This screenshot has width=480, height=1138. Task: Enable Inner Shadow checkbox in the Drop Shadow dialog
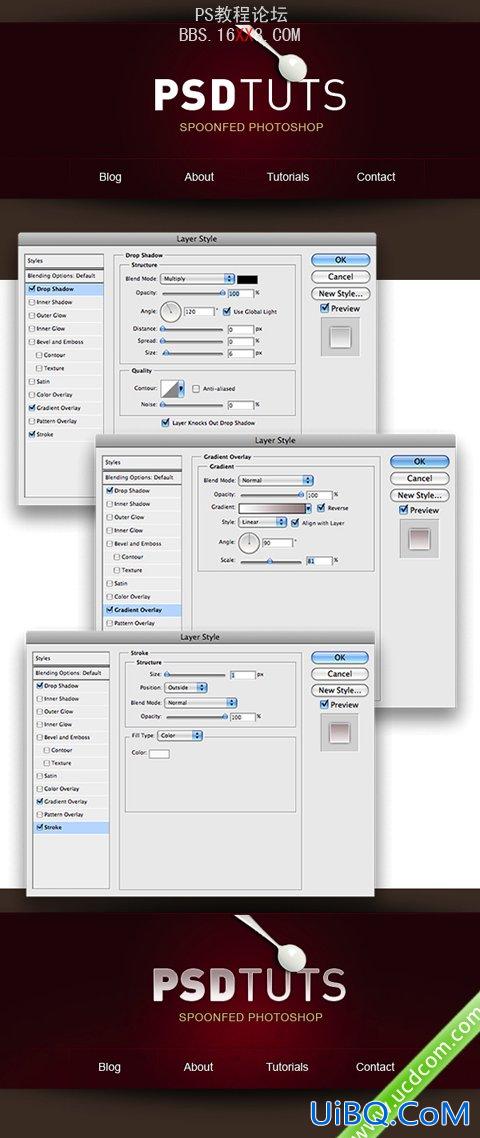click(x=31, y=302)
